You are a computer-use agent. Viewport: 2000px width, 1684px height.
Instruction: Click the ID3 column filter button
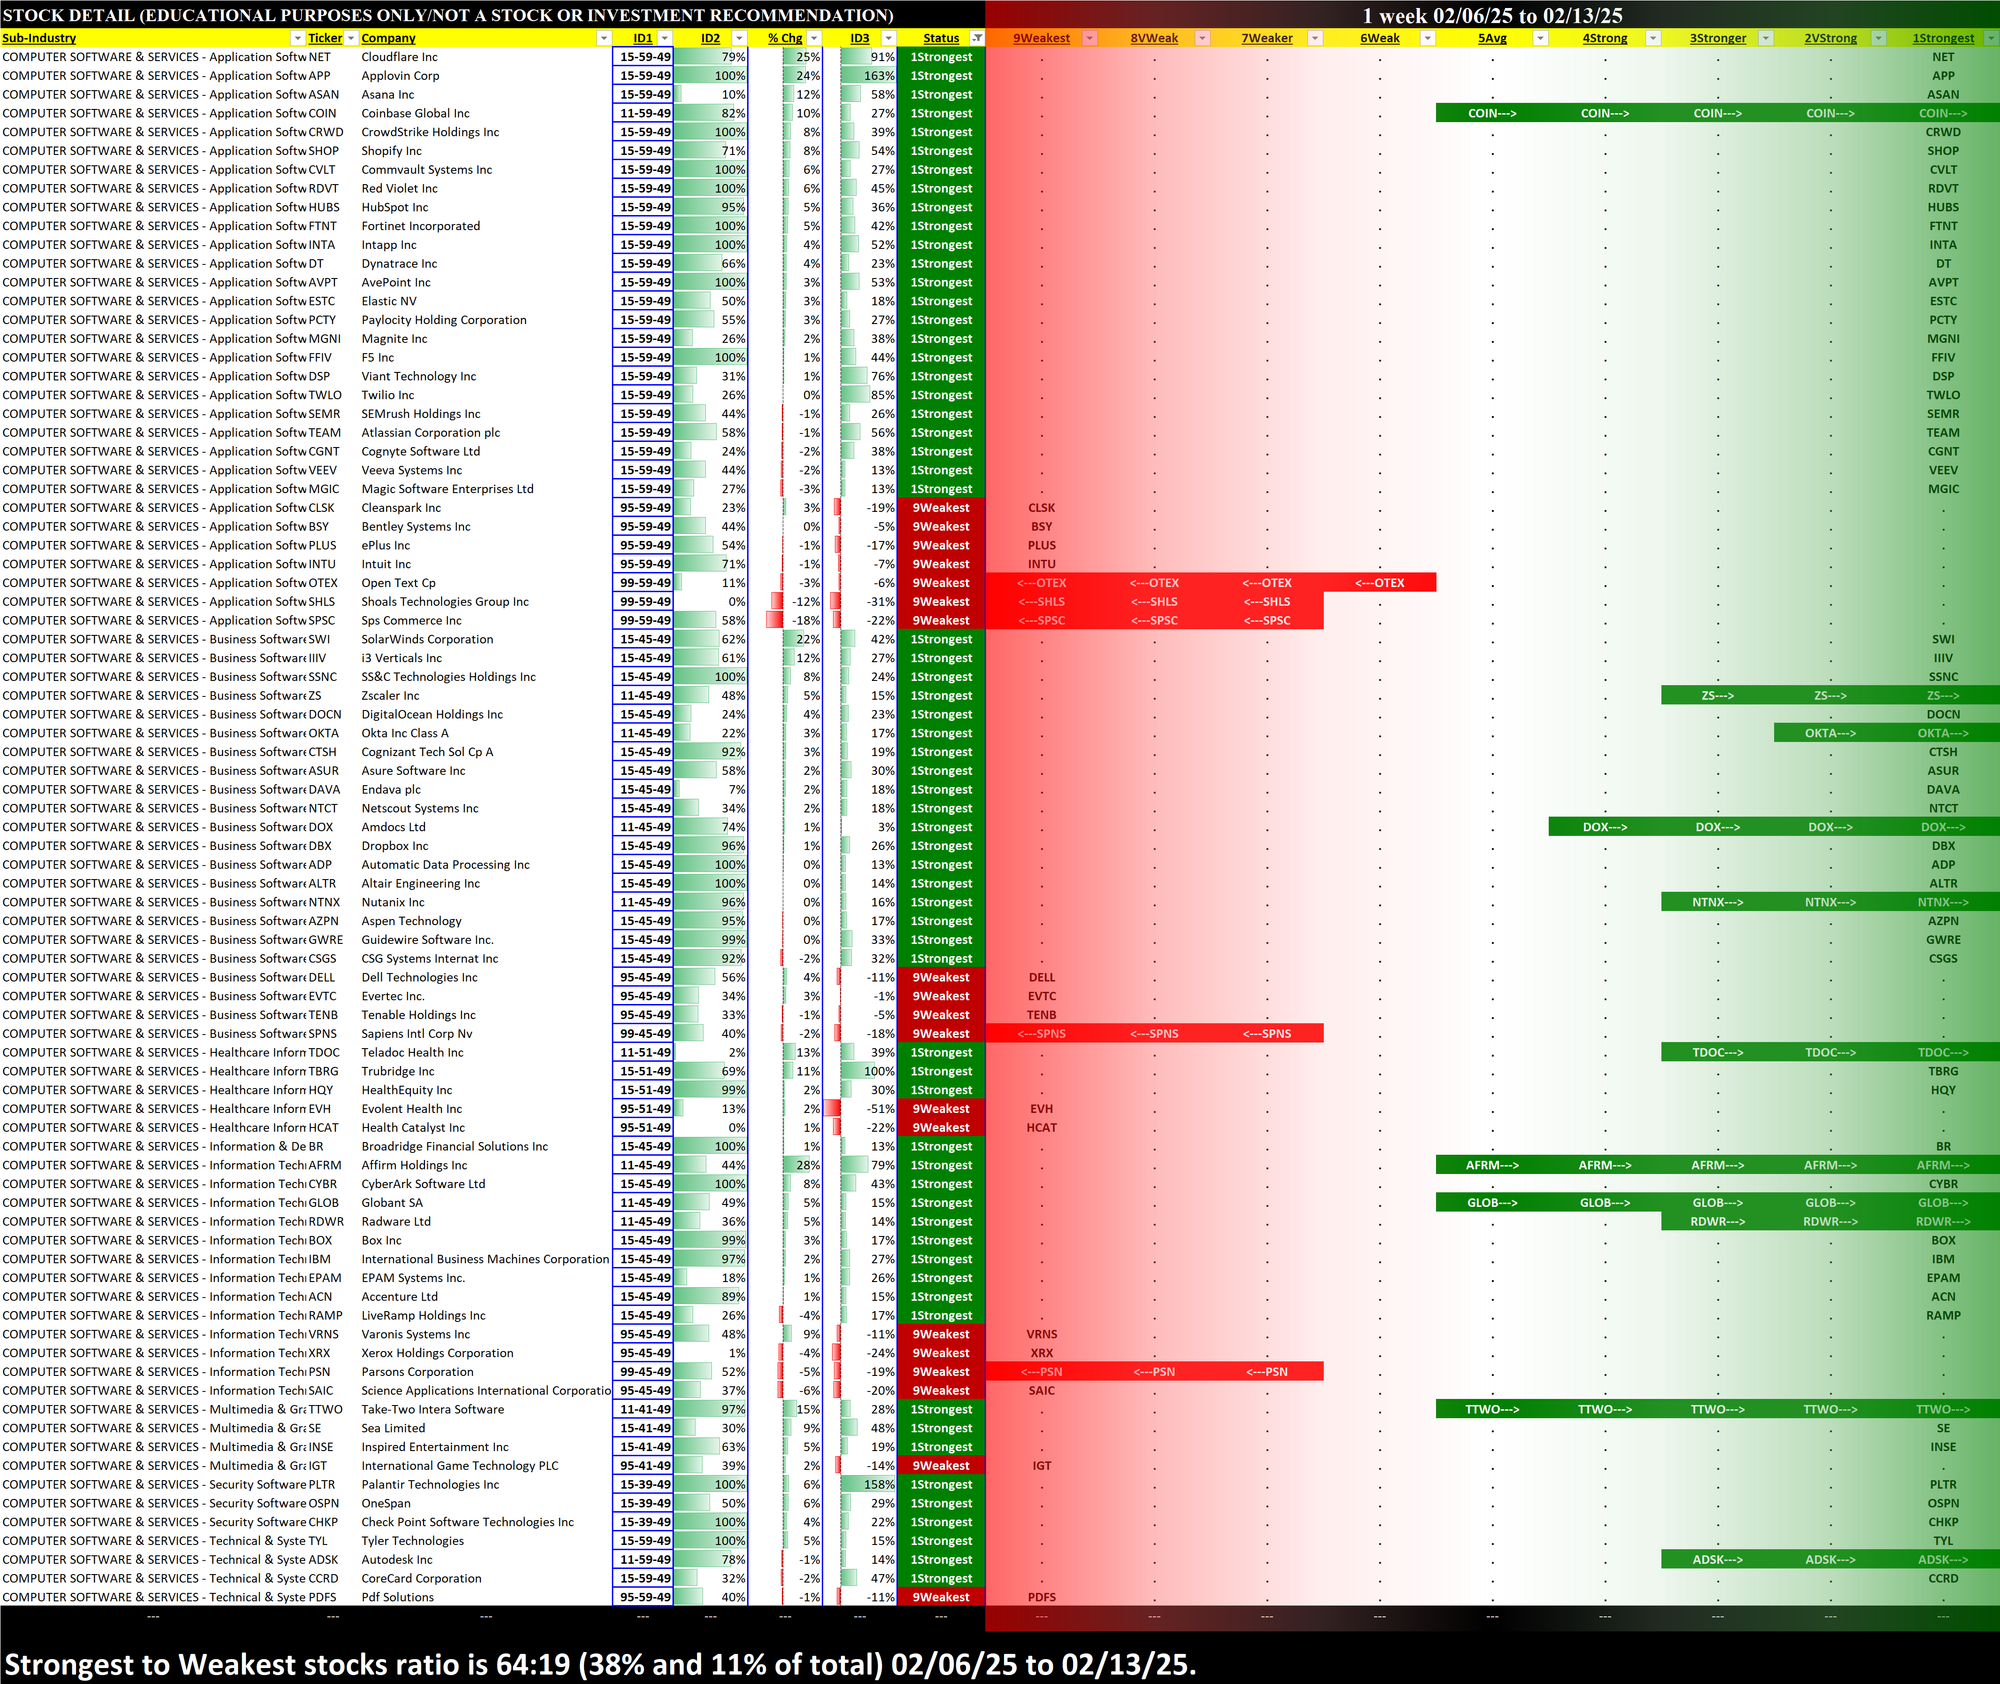pyautogui.click(x=888, y=38)
